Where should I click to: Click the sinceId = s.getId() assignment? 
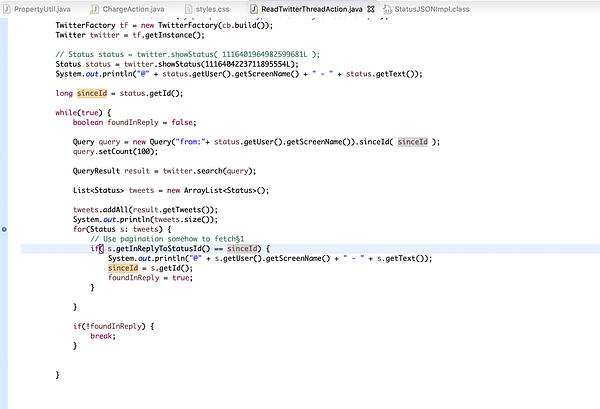[150, 268]
